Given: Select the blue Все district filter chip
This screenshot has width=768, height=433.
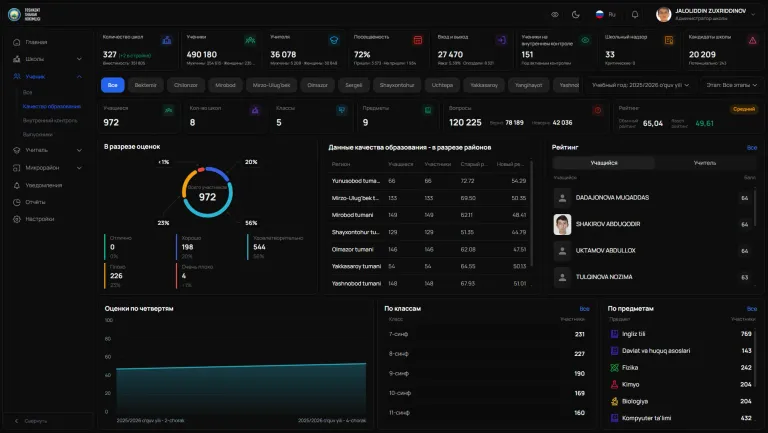Looking at the screenshot, I should [x=113, y=85].
